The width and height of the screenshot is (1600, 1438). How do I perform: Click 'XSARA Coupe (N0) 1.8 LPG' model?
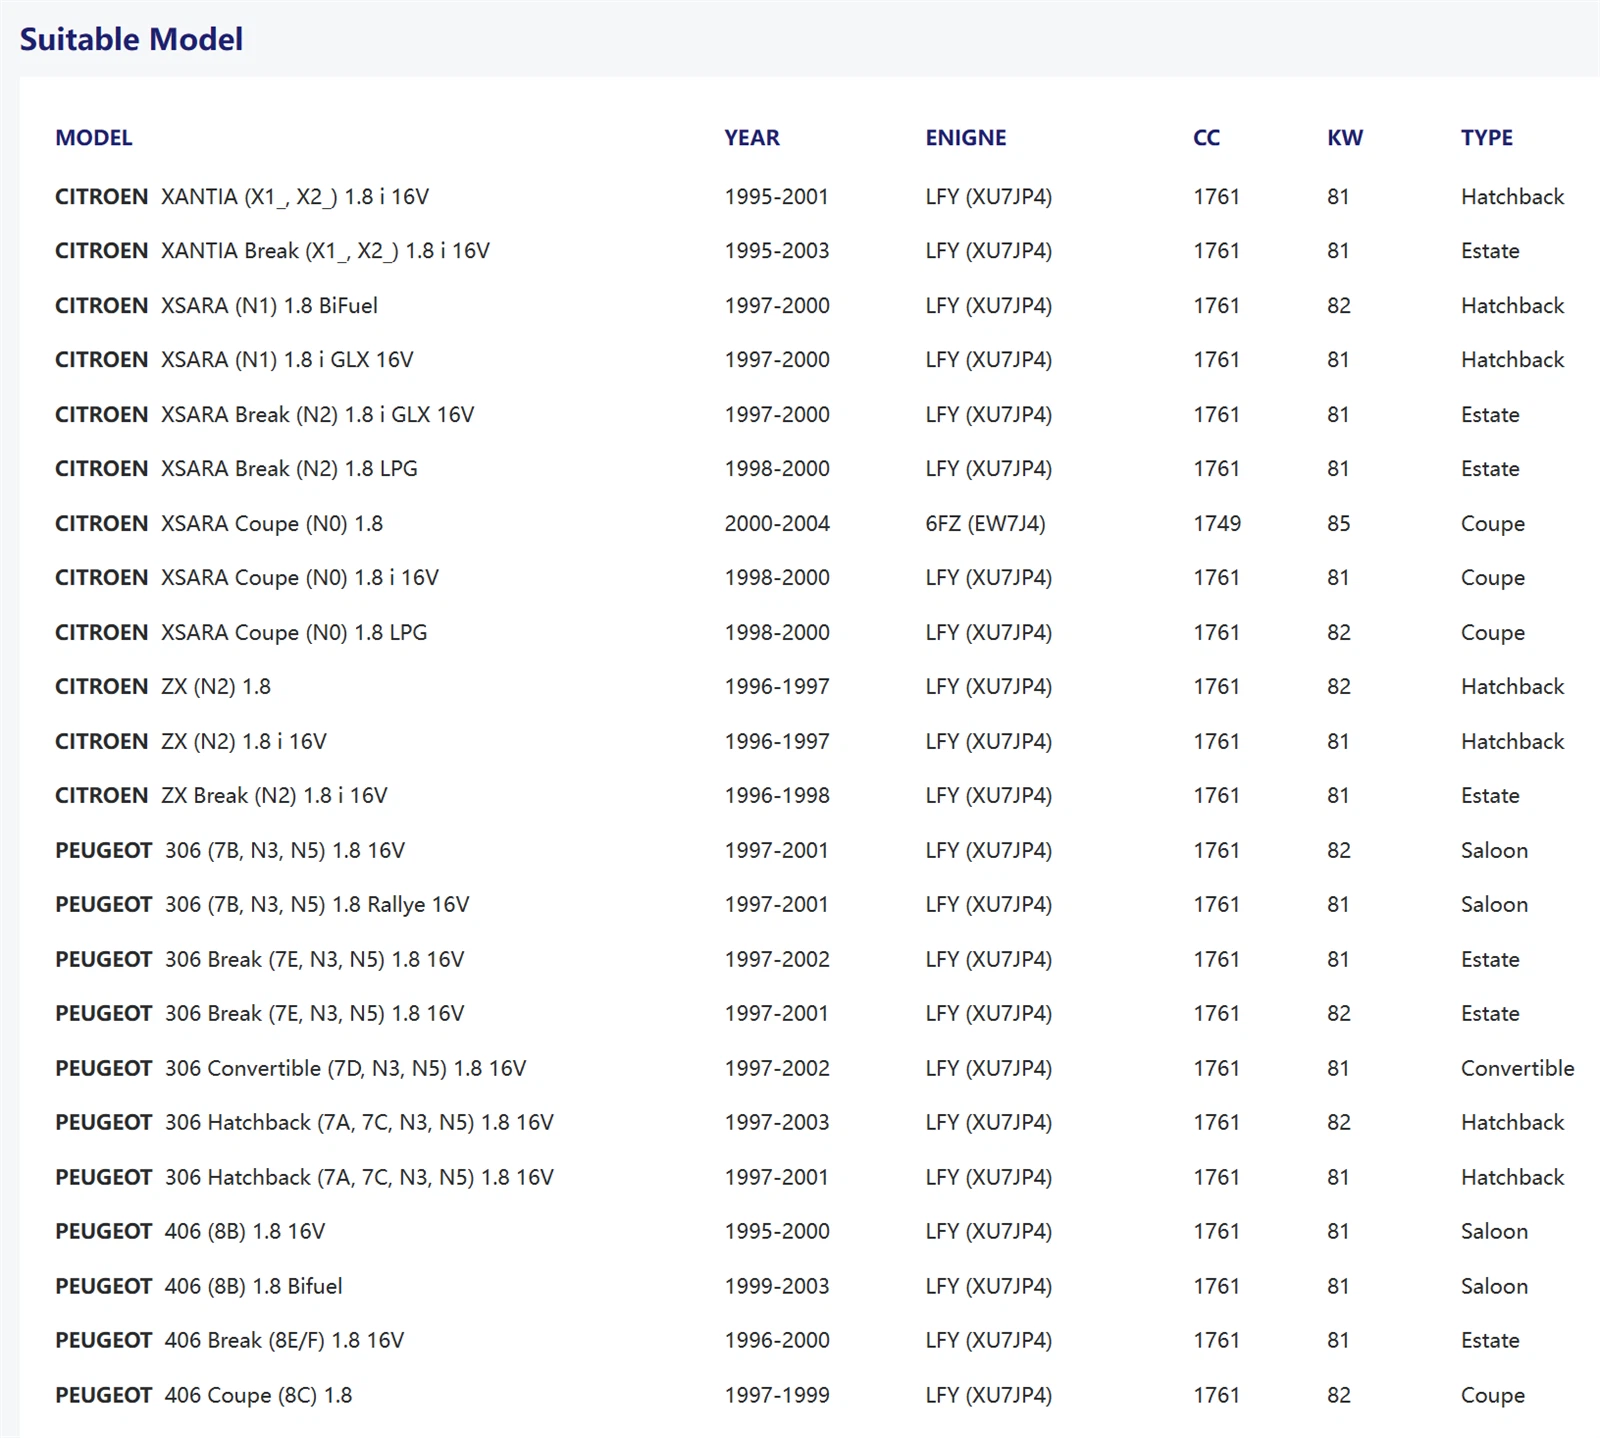(295, 633)
